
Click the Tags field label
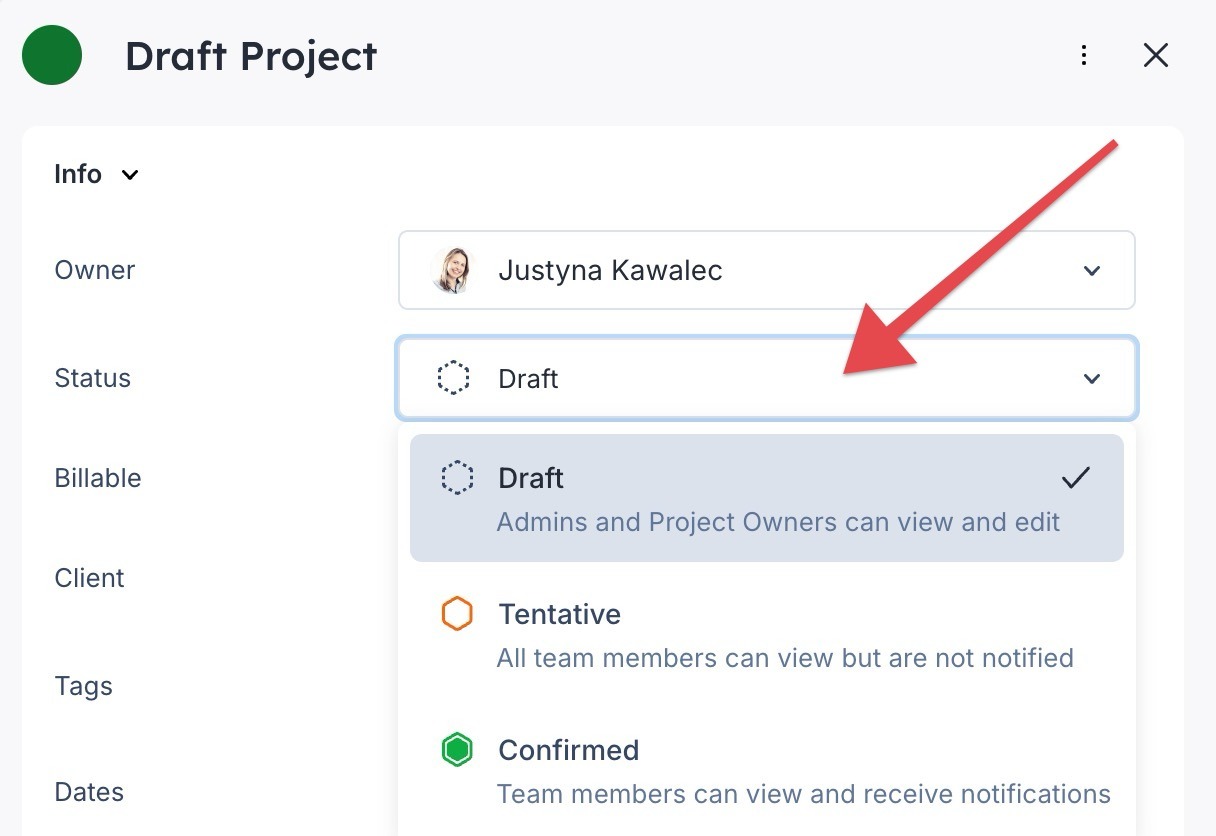(84, 686)
